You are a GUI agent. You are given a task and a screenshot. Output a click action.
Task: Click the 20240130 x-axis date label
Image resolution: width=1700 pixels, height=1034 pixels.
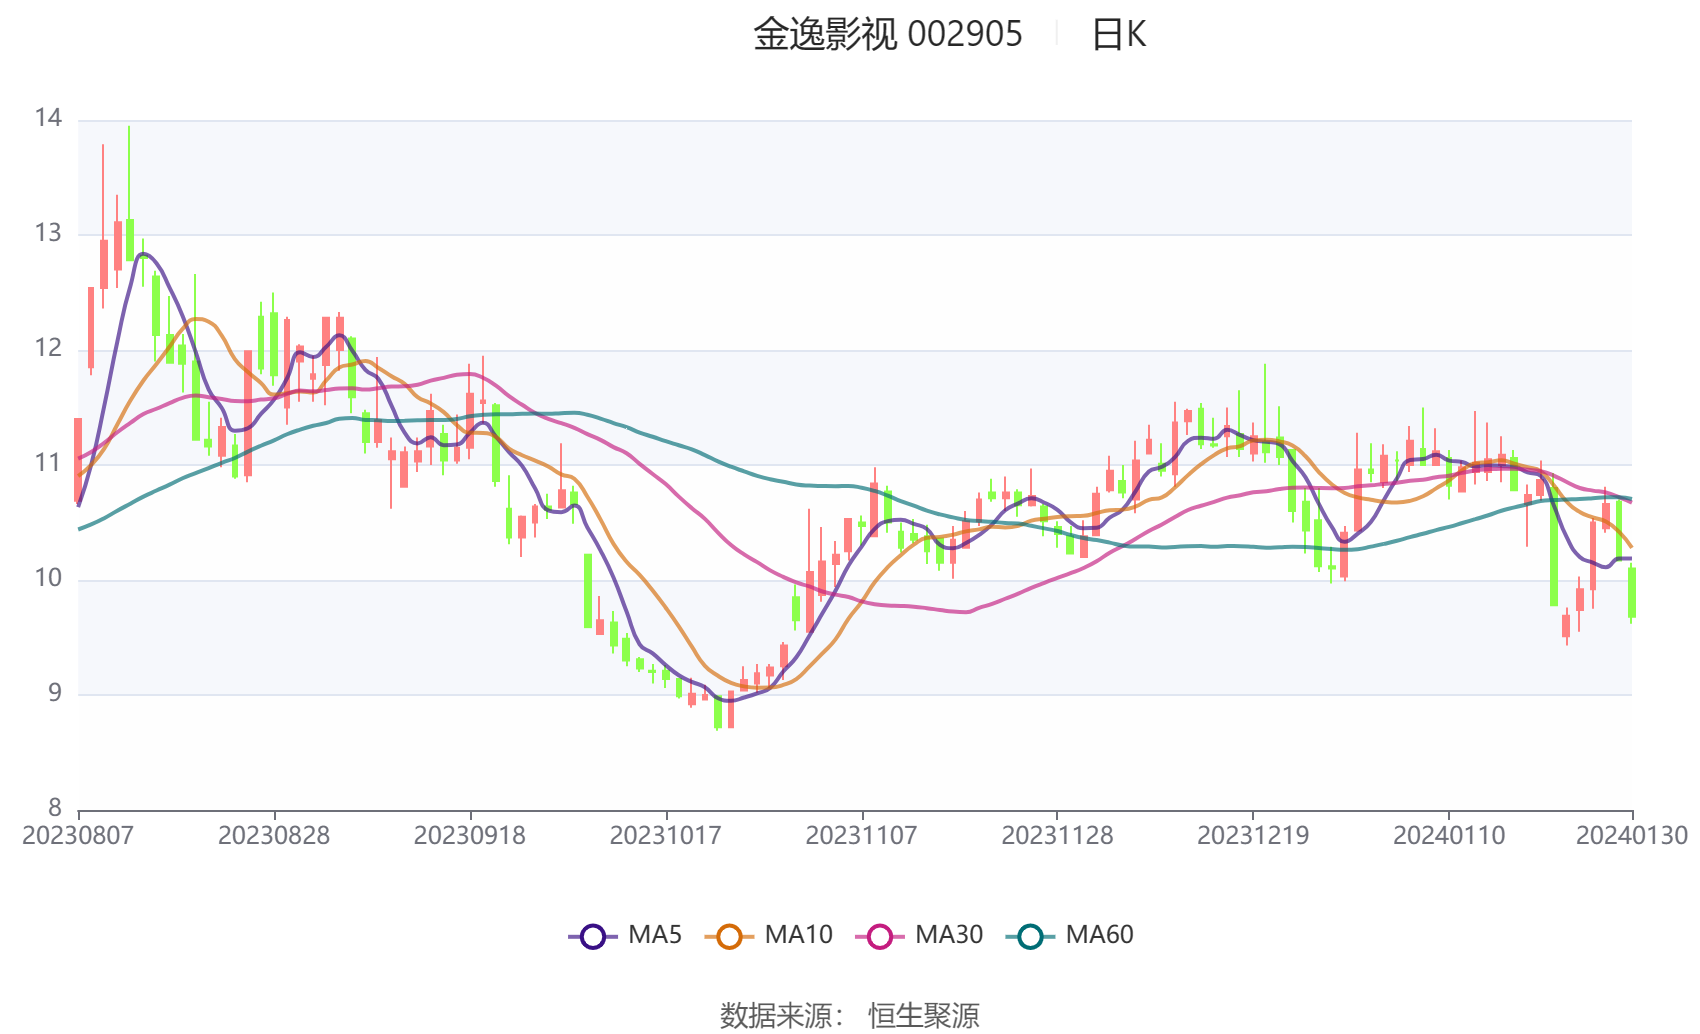[1632, 836]
